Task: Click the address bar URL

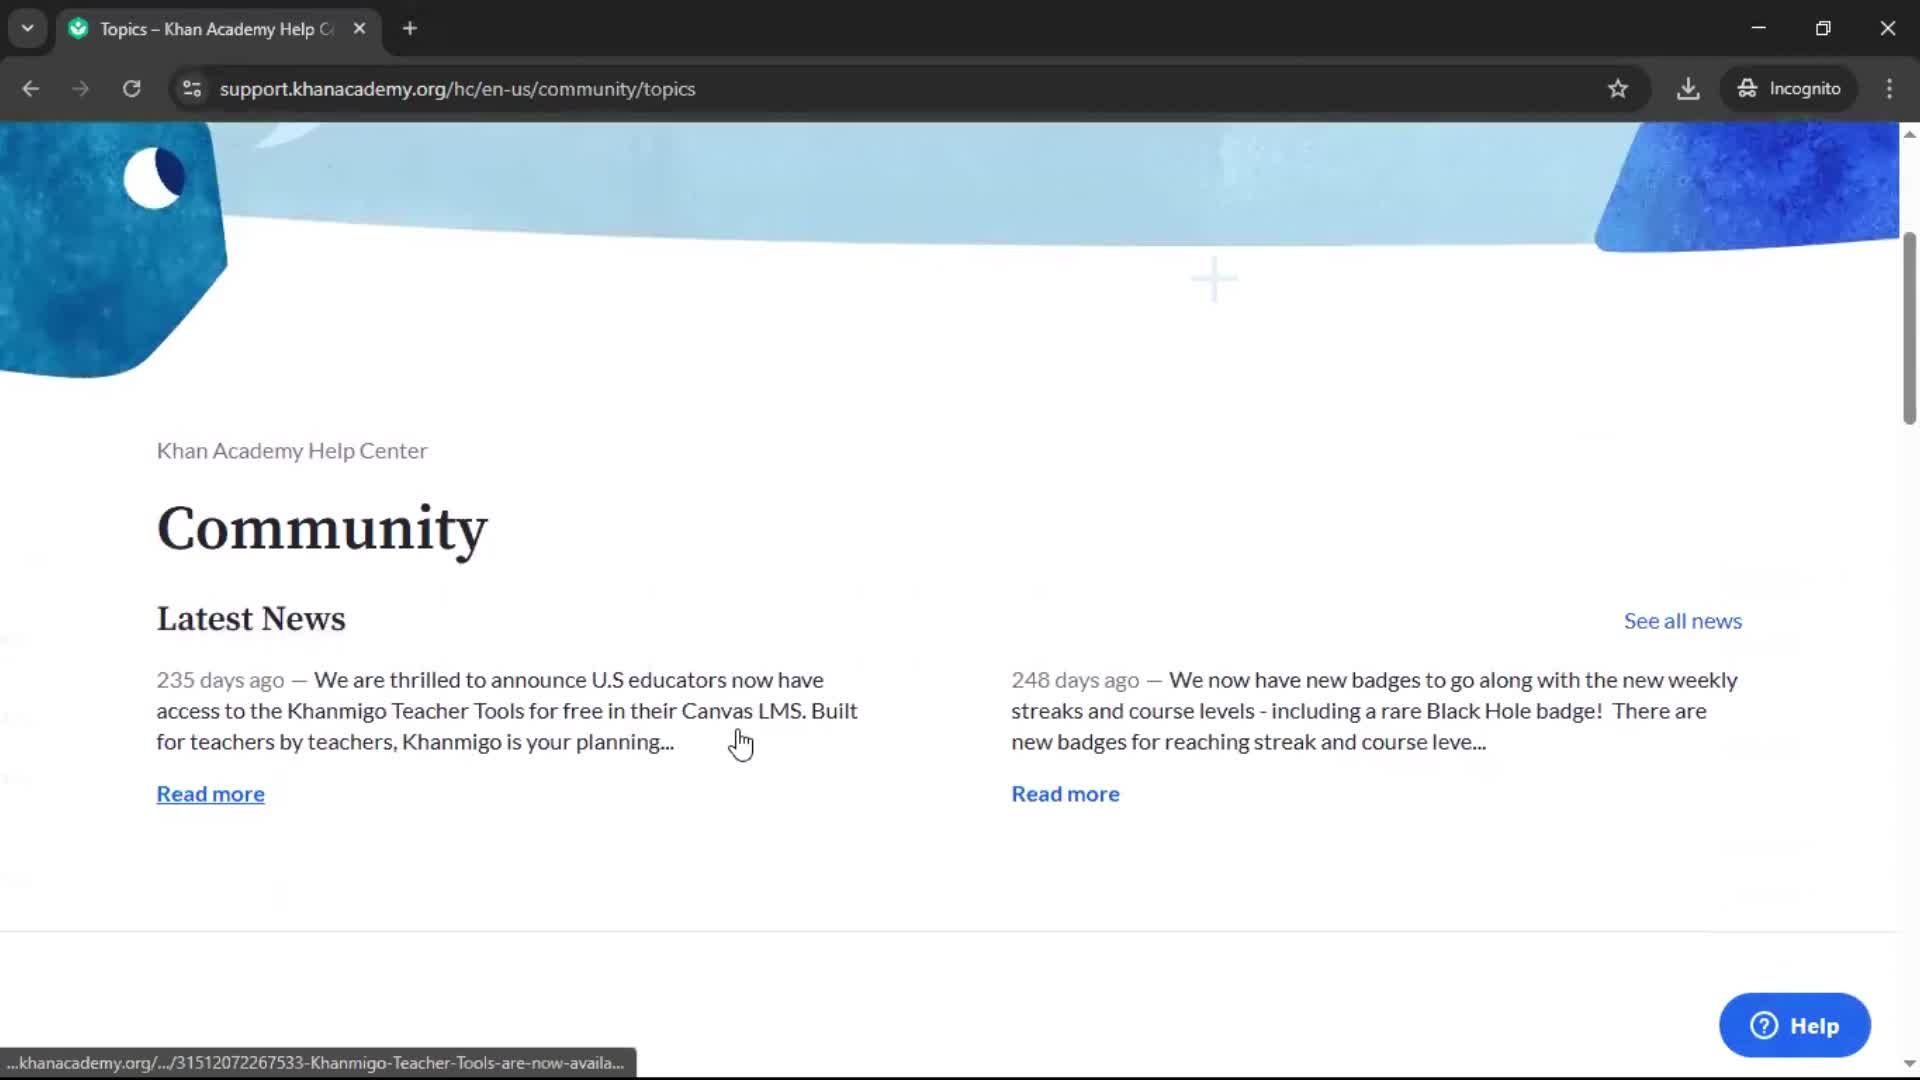Action: tap(457, 89)
